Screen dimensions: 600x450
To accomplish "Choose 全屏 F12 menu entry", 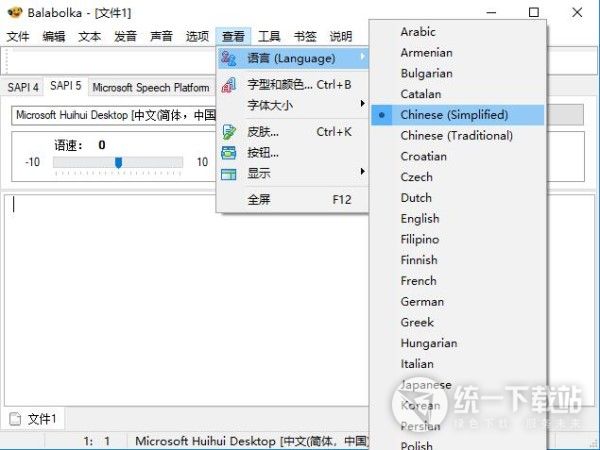I will pos(293,199).
